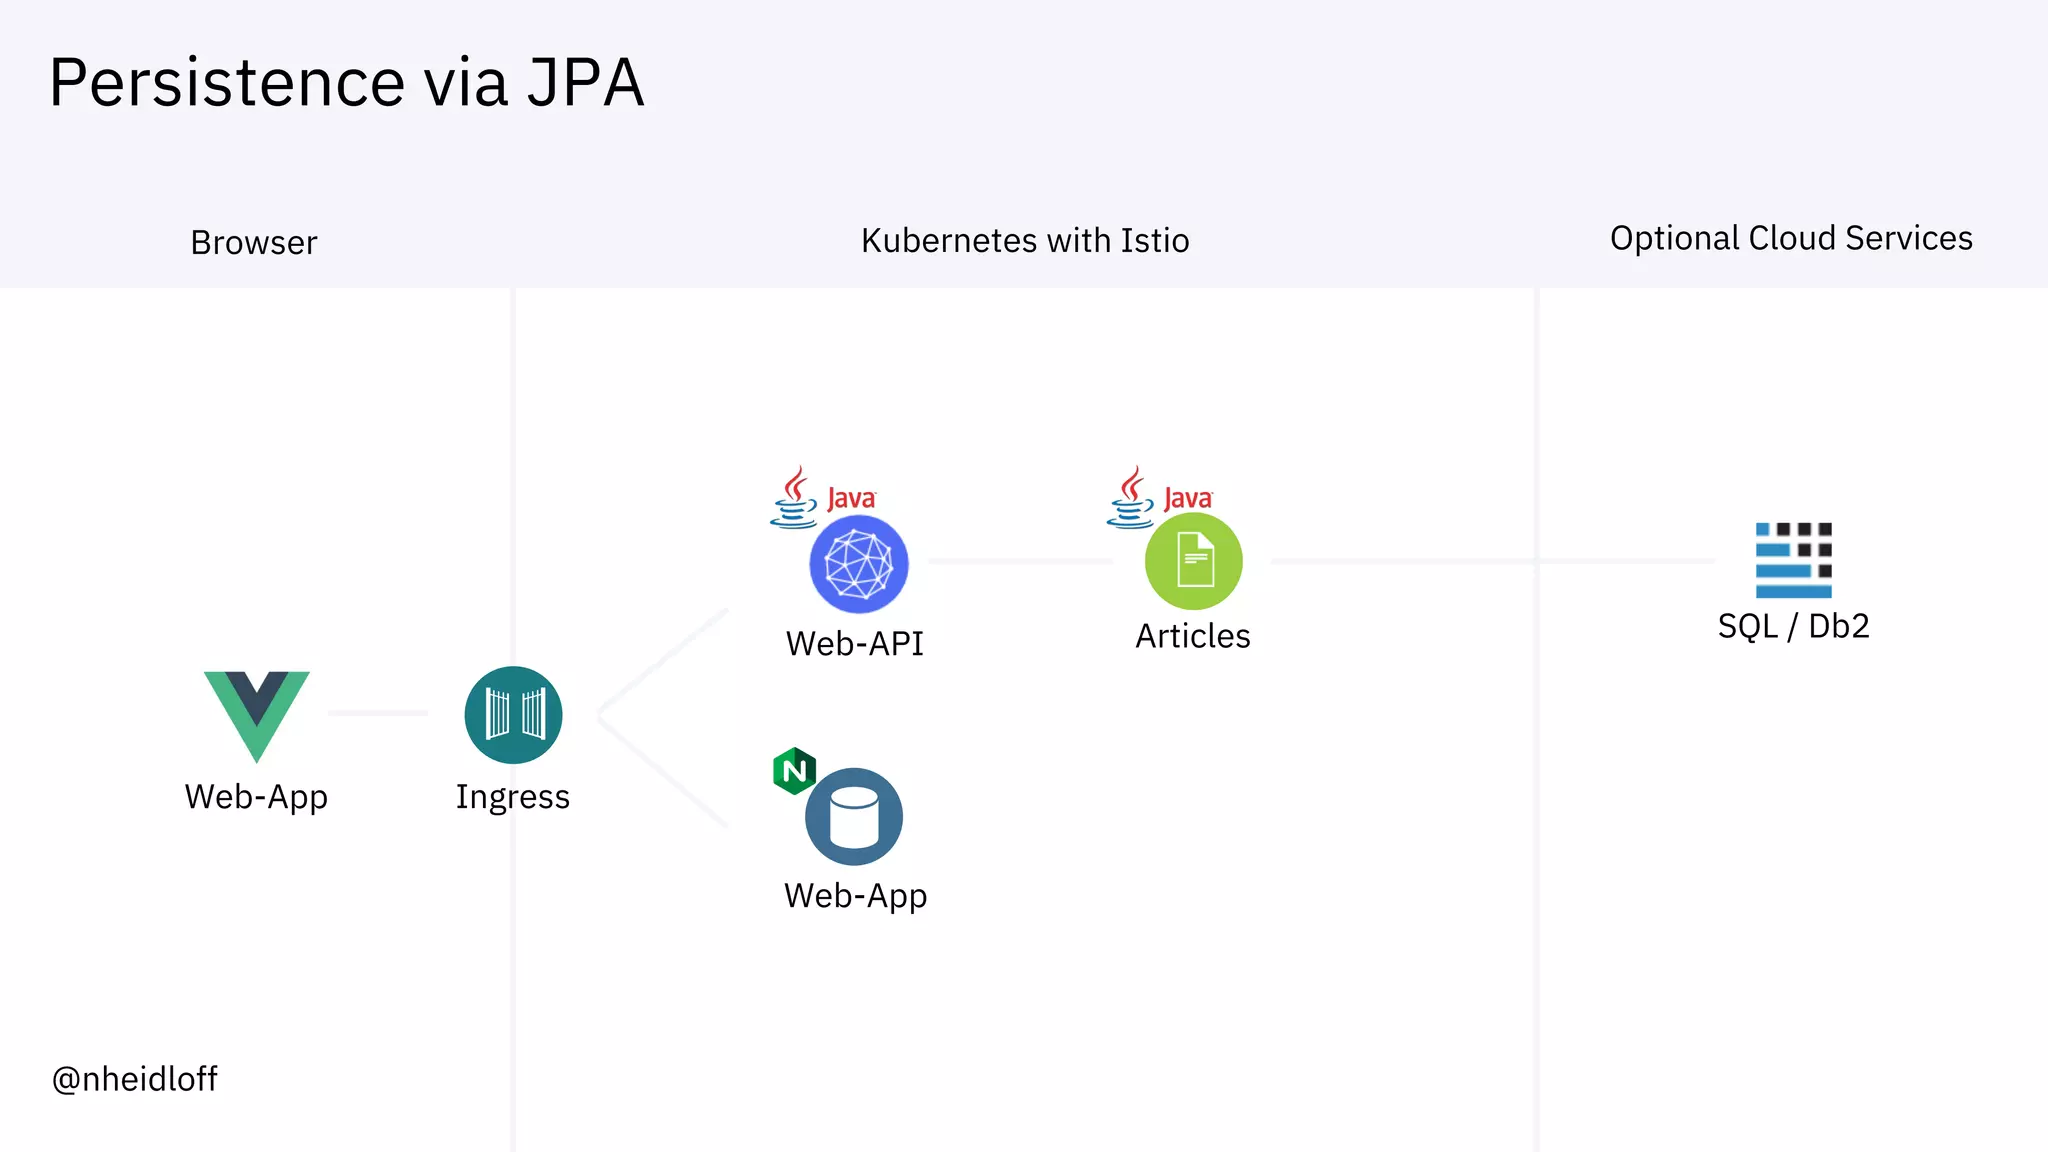Select the slide title Persistence via JPA

click(346, 82)
